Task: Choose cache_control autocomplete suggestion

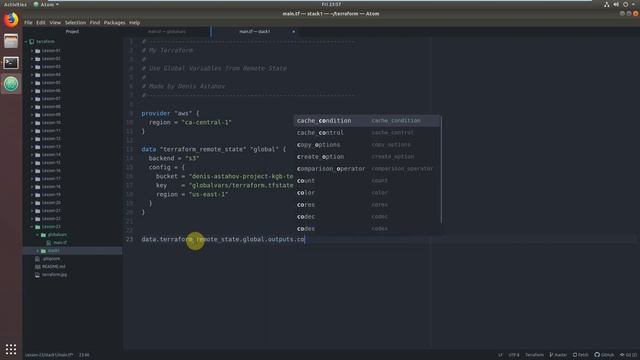Action: point(367,133)
